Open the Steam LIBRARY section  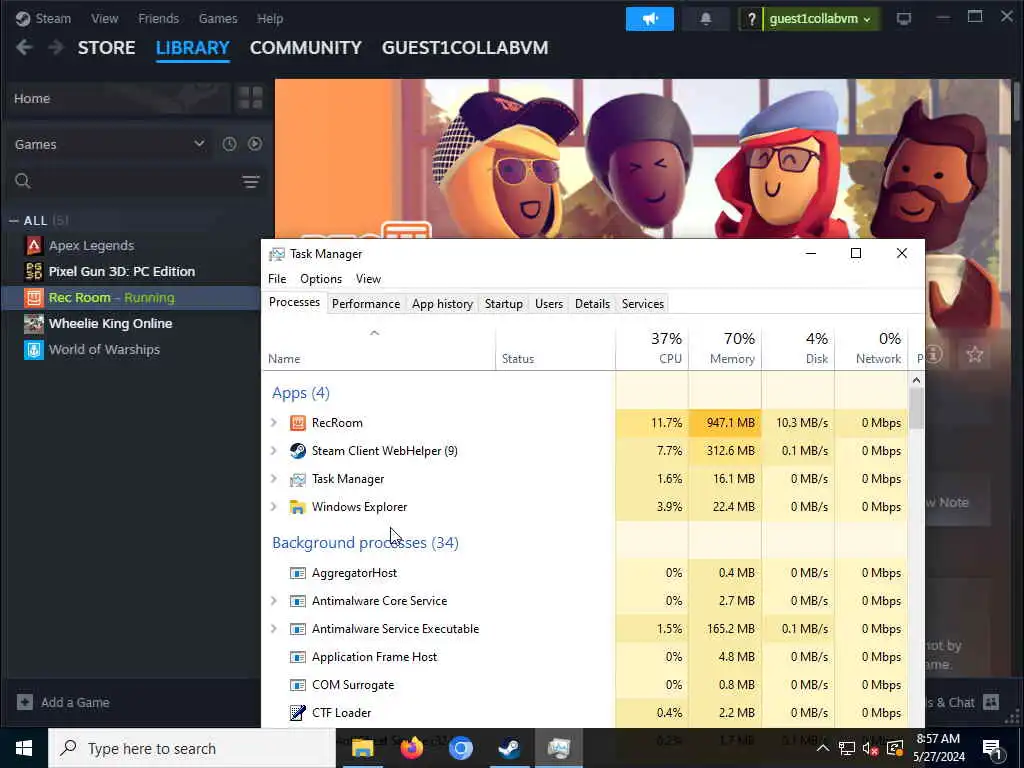(193, 48)
